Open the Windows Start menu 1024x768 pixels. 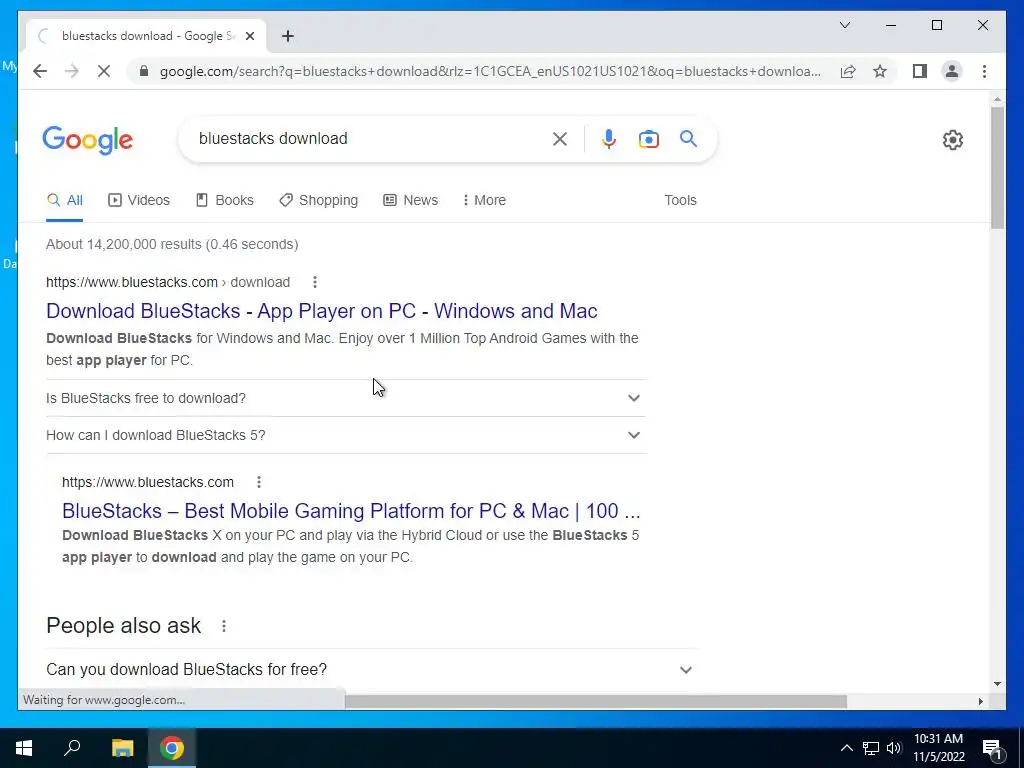[x=24, y=748]
